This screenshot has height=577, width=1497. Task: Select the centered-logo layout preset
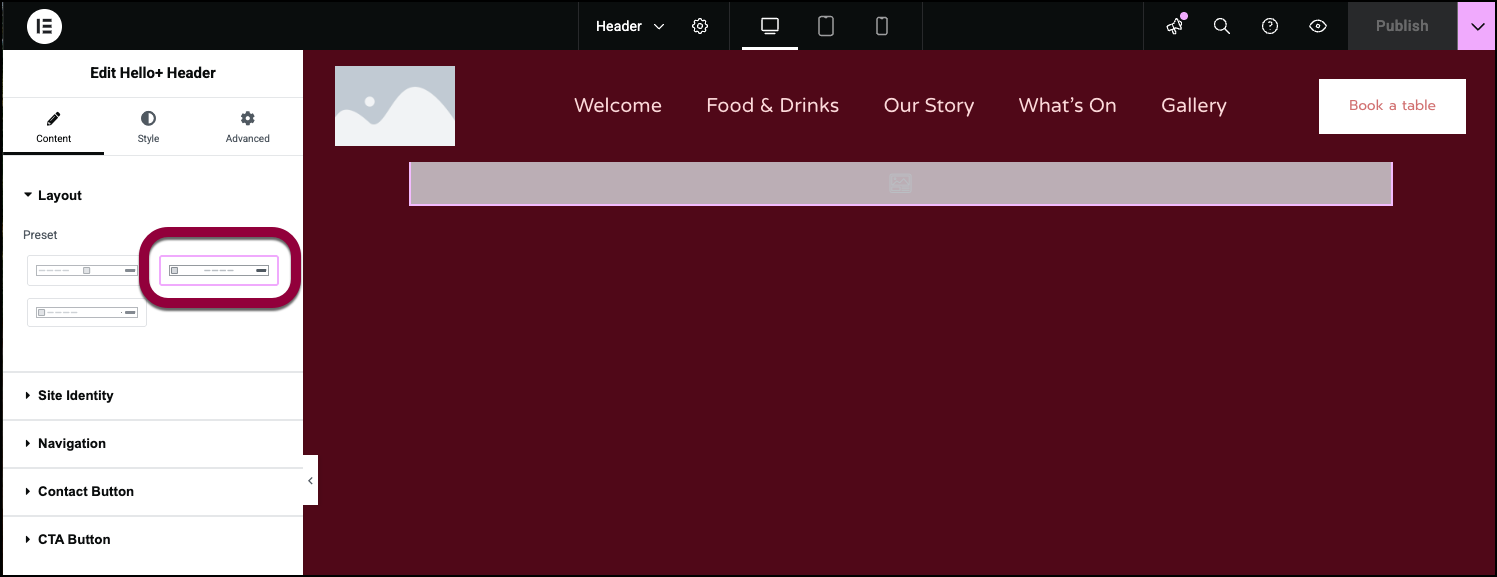click(x=87, y=270)
